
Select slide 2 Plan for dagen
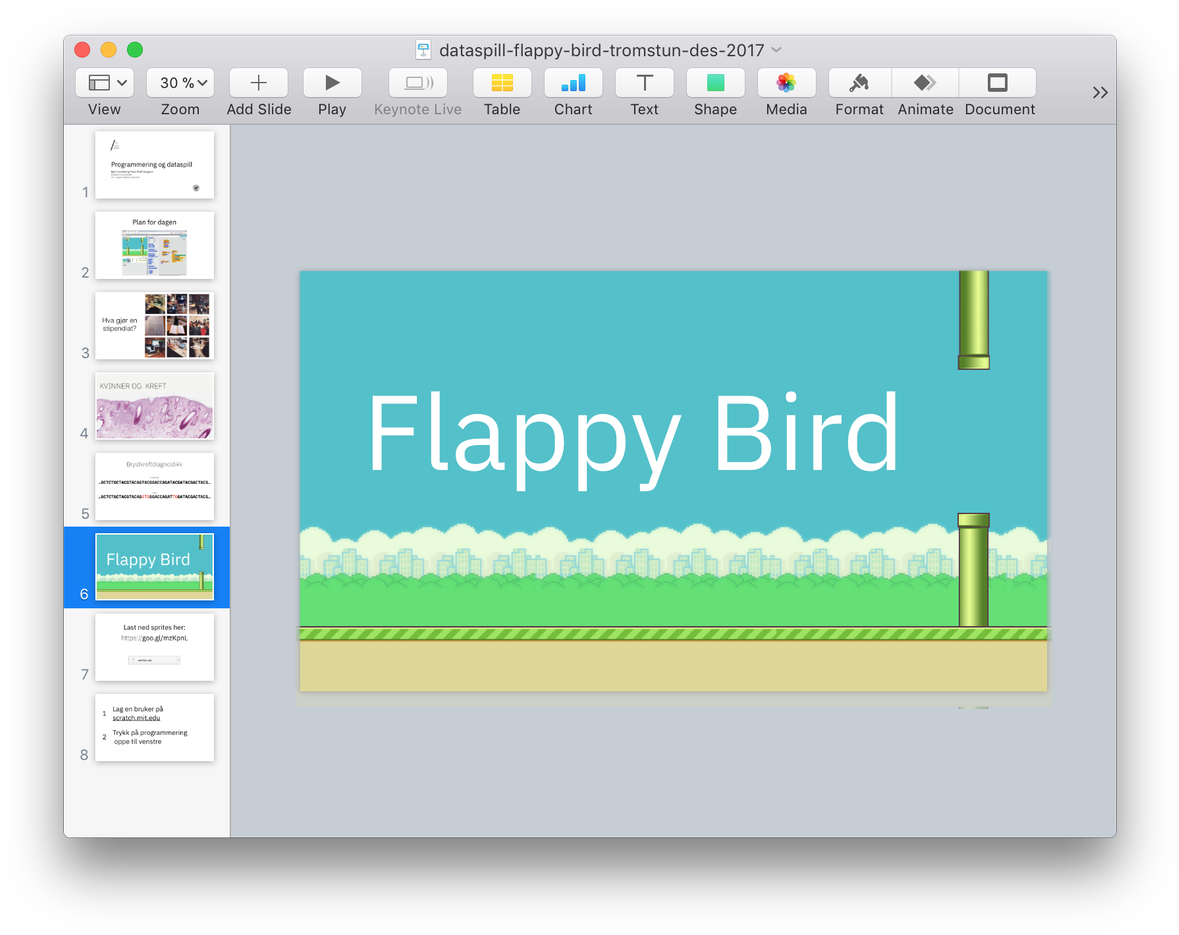coord(154,245)
